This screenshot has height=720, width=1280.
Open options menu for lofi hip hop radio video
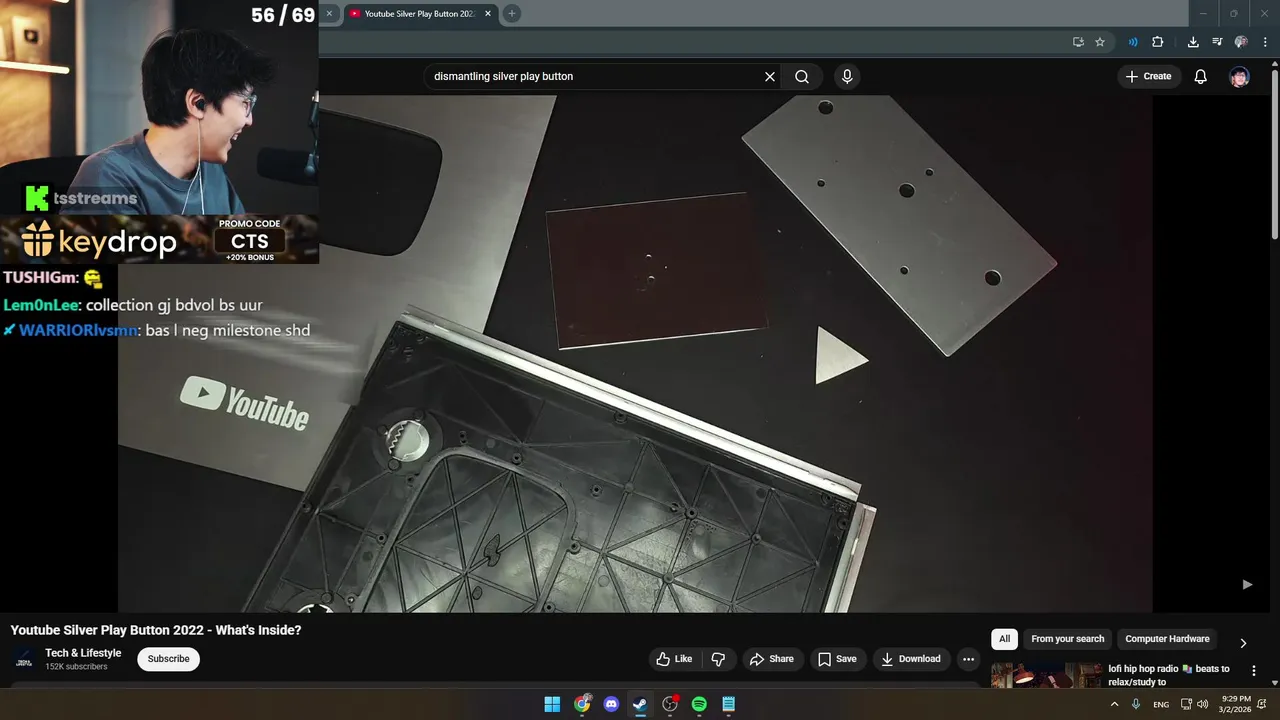[x=1254, y=670]
